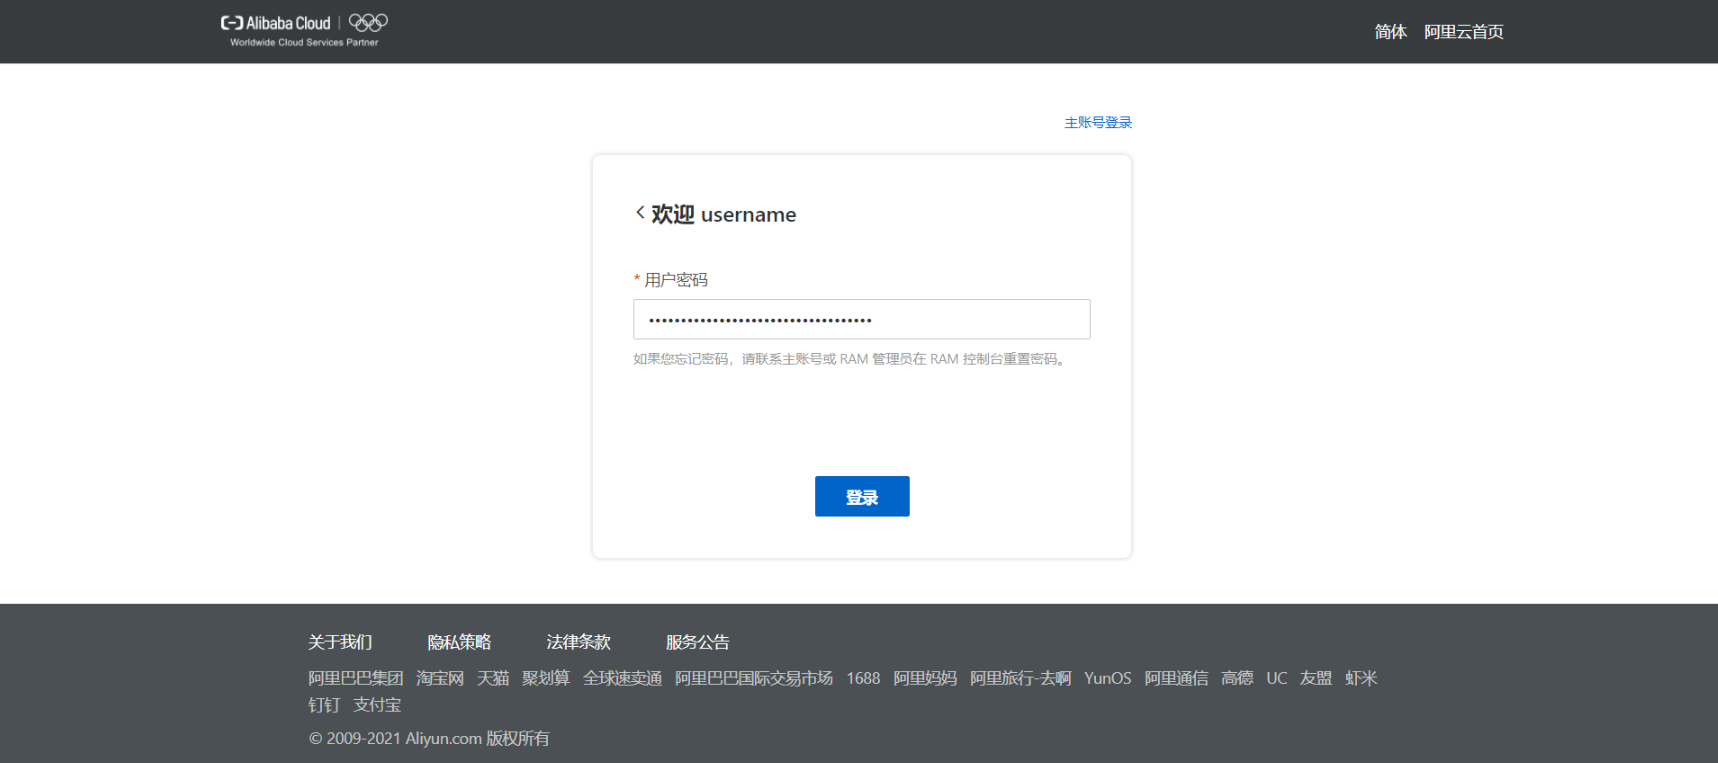Click the 1688 footer link
This screenshot has width=1718, height=763.
point(863,678)
